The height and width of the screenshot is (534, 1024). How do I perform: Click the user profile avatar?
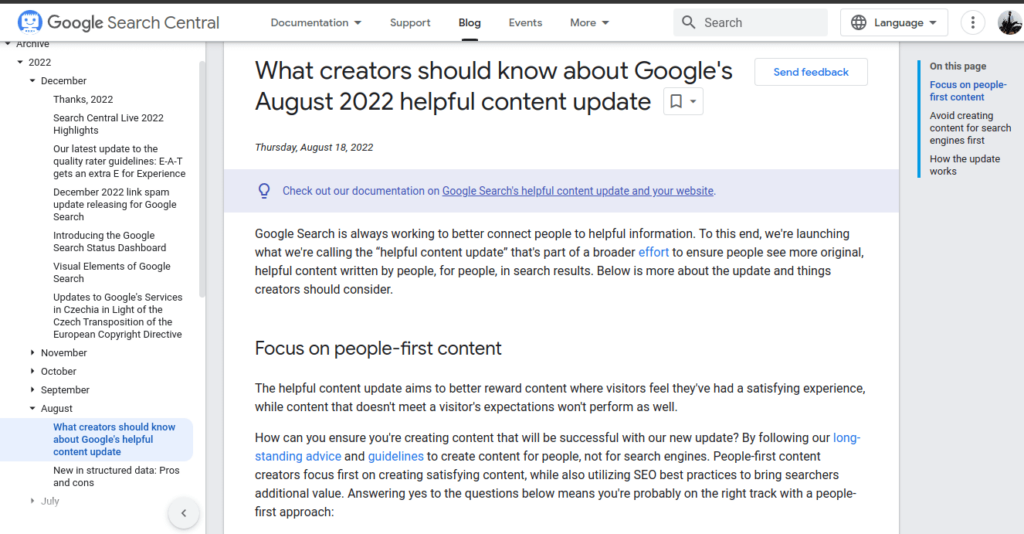click(x=1010, y=22)
